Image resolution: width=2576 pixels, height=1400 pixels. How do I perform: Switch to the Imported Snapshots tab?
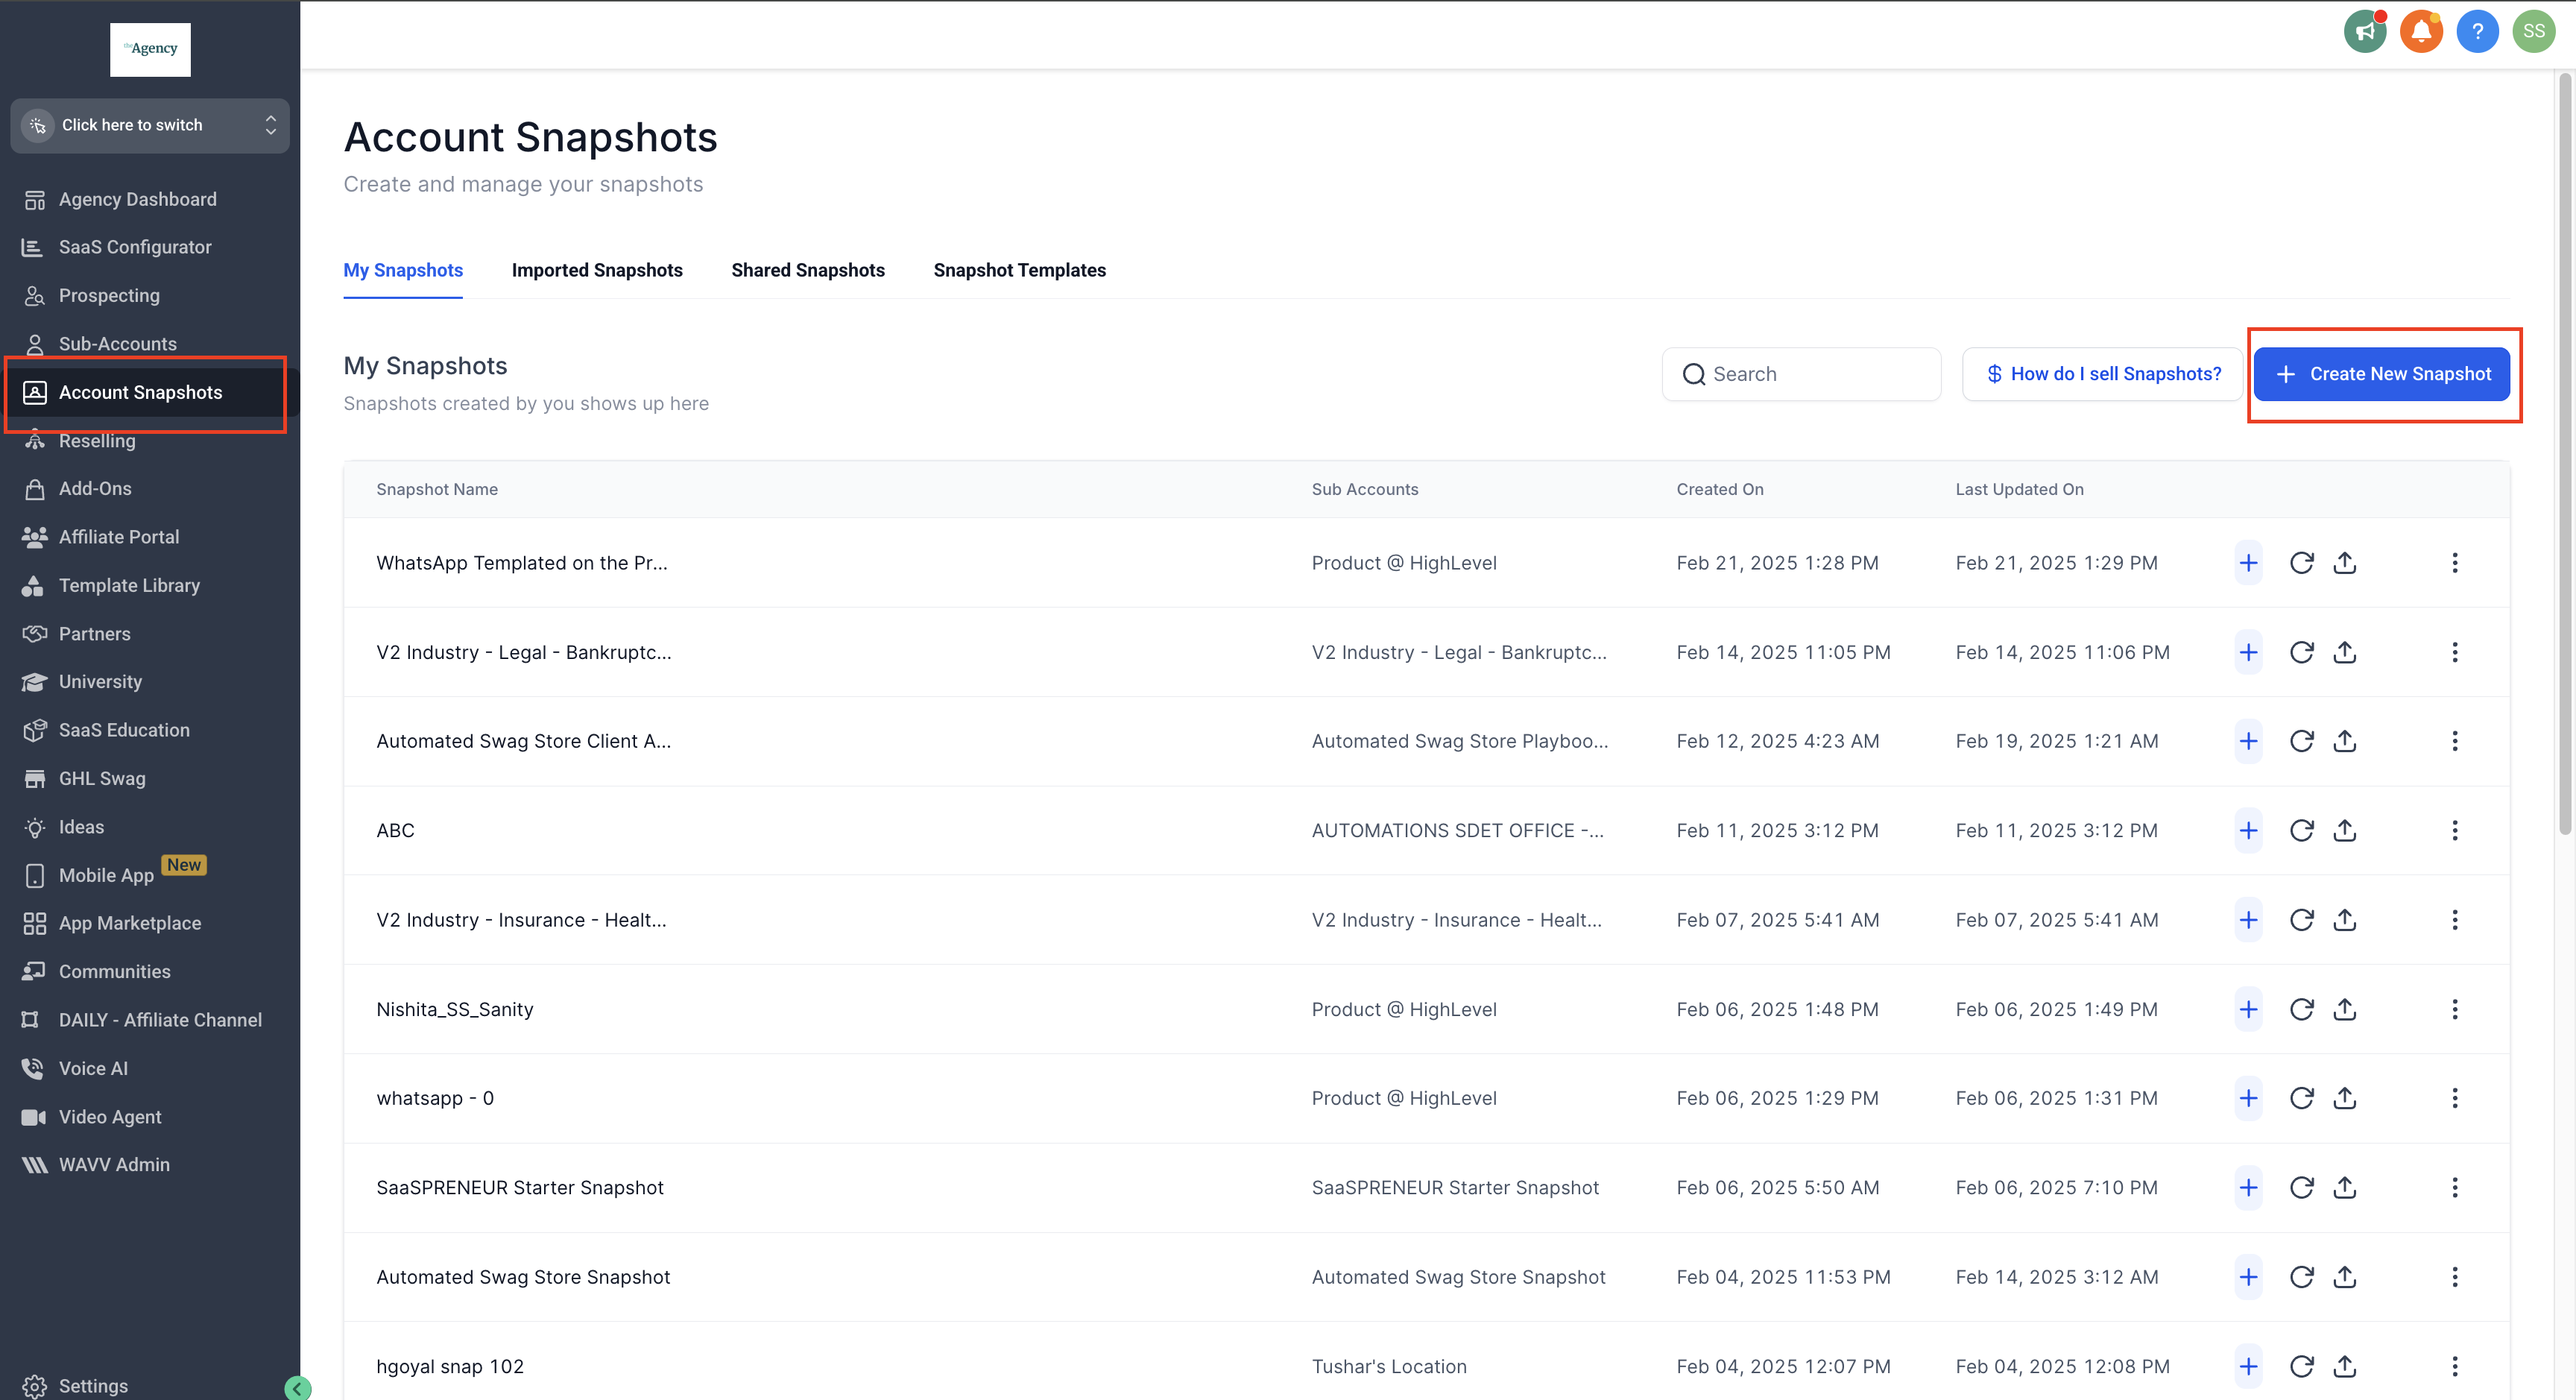tap(597, 270)
